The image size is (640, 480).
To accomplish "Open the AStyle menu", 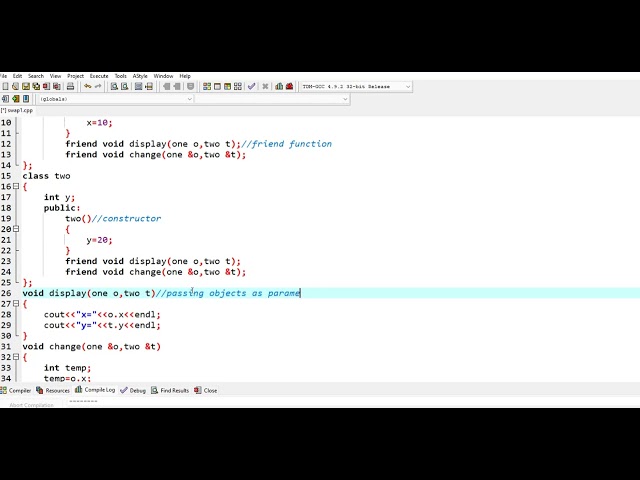I will (140, 76).
